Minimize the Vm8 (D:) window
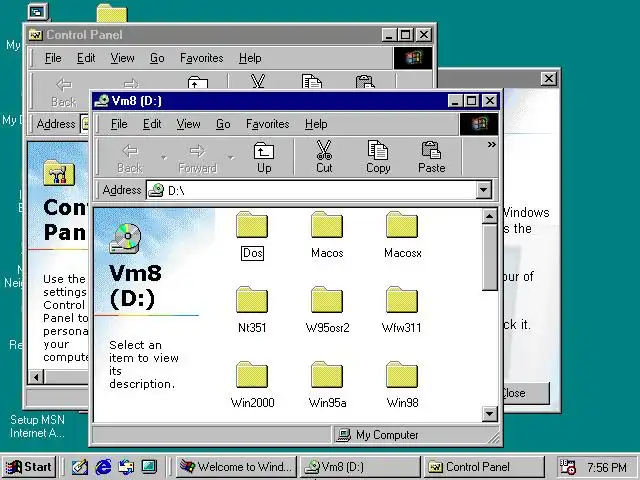The image size is (640, 480). [456, 100]
